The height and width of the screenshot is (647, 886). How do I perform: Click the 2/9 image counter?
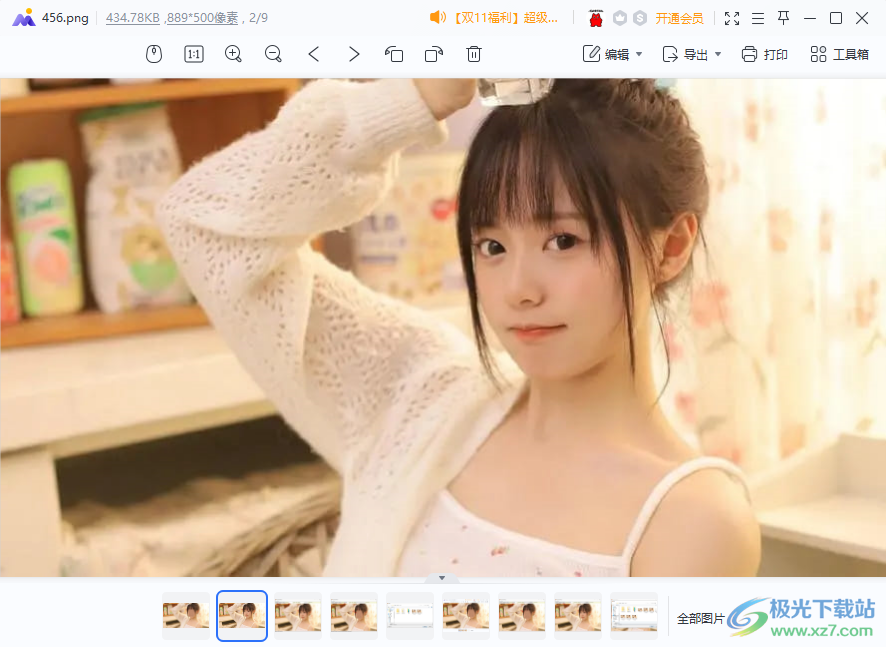258,18
